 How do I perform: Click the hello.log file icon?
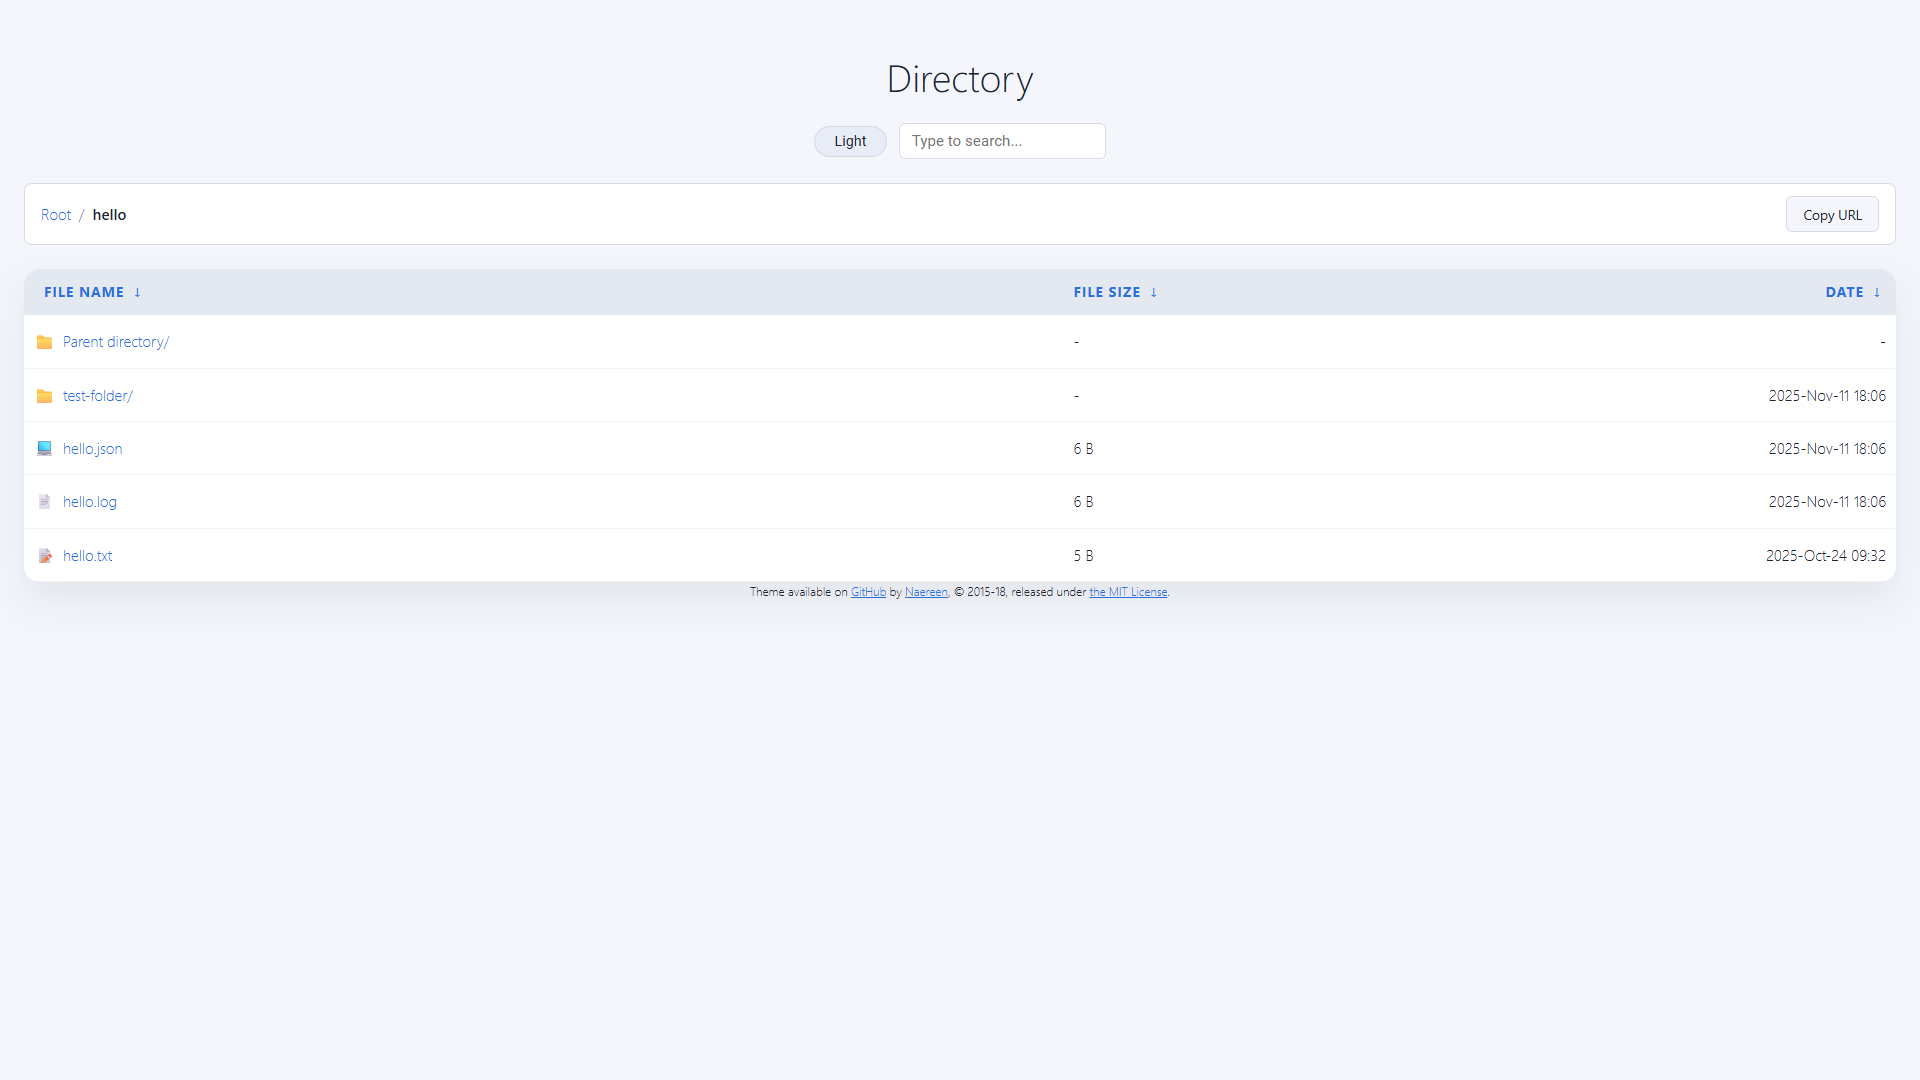[x=44, y=502]
